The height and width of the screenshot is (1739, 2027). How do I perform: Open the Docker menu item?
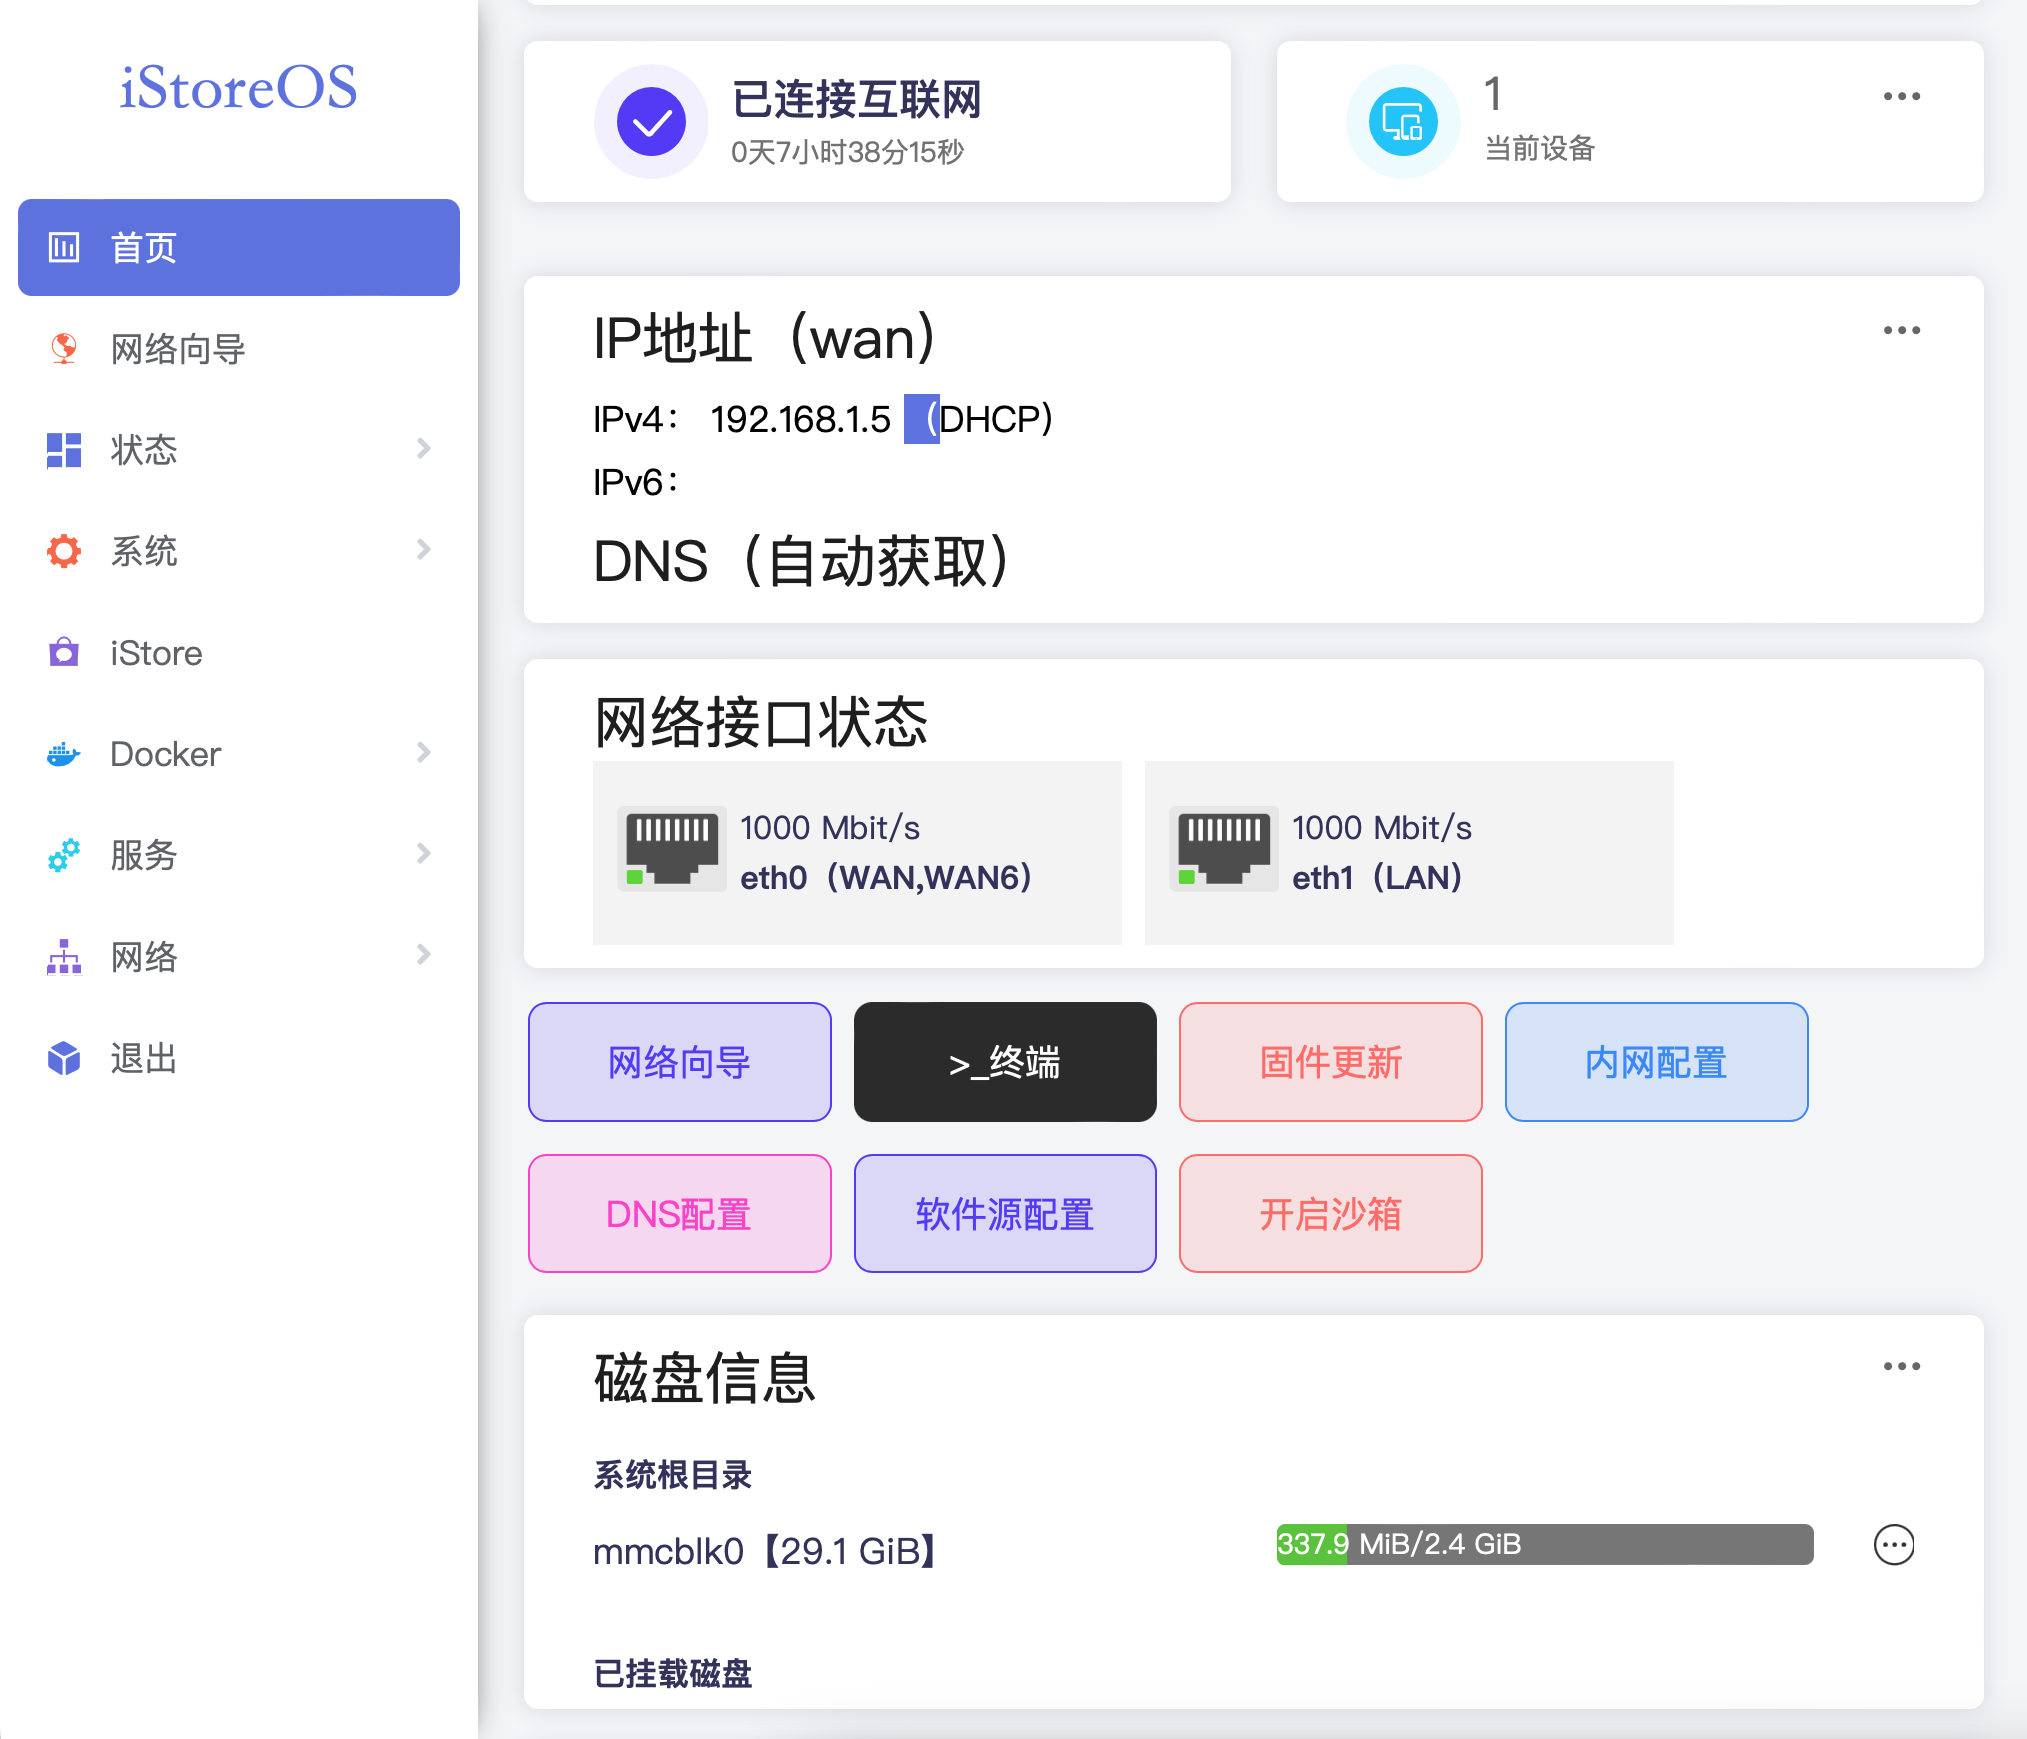[239, 754]
